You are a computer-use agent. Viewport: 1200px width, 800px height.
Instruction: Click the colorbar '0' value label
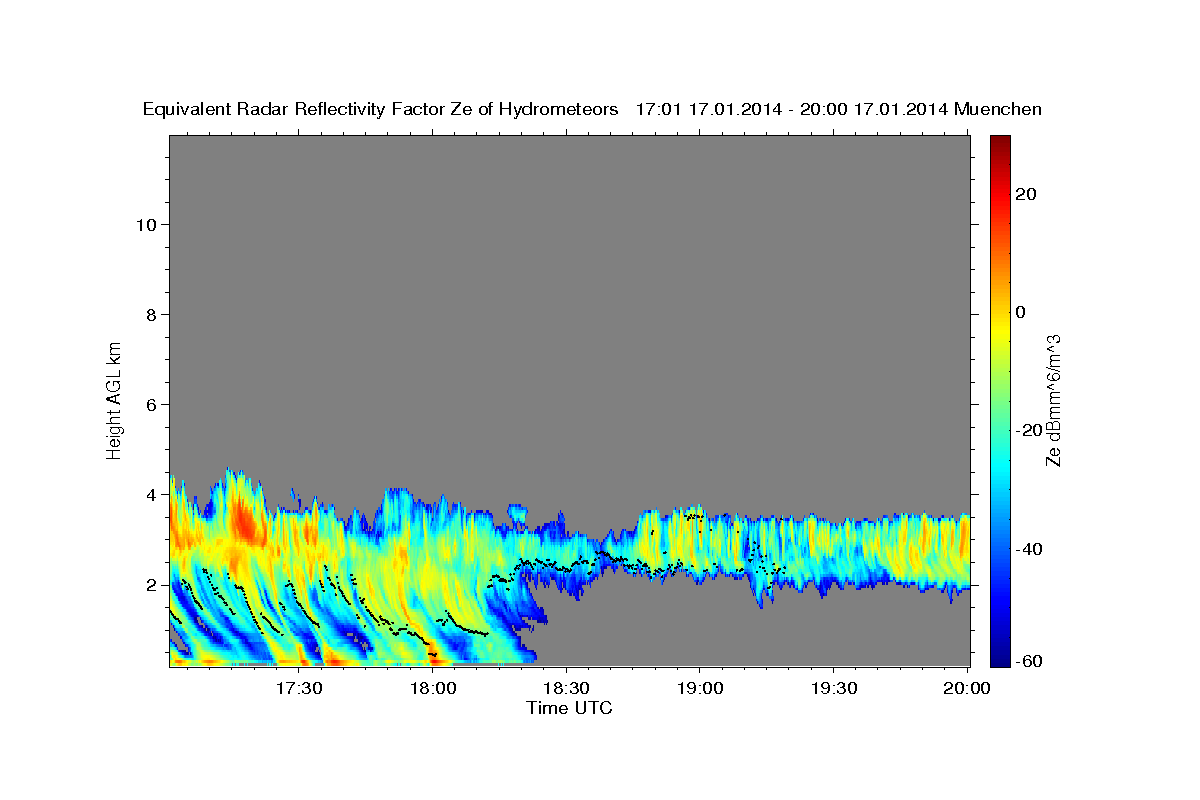[x=1020, y=312]
